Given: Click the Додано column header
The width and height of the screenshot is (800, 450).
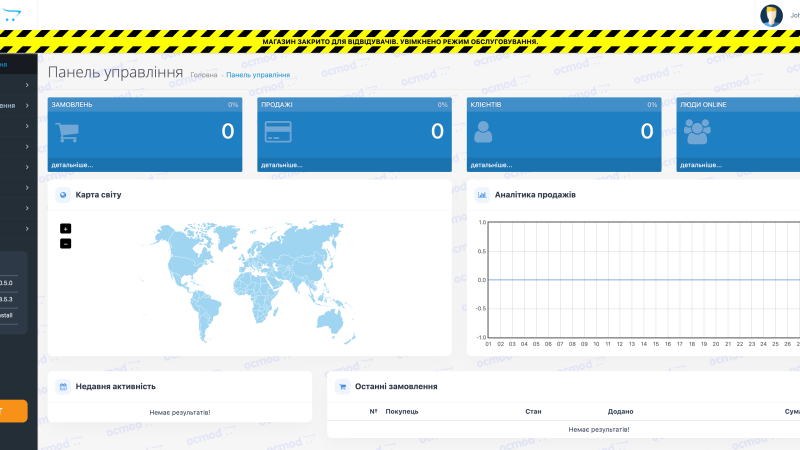Looking at the screenshot, I should pos(620,411).
